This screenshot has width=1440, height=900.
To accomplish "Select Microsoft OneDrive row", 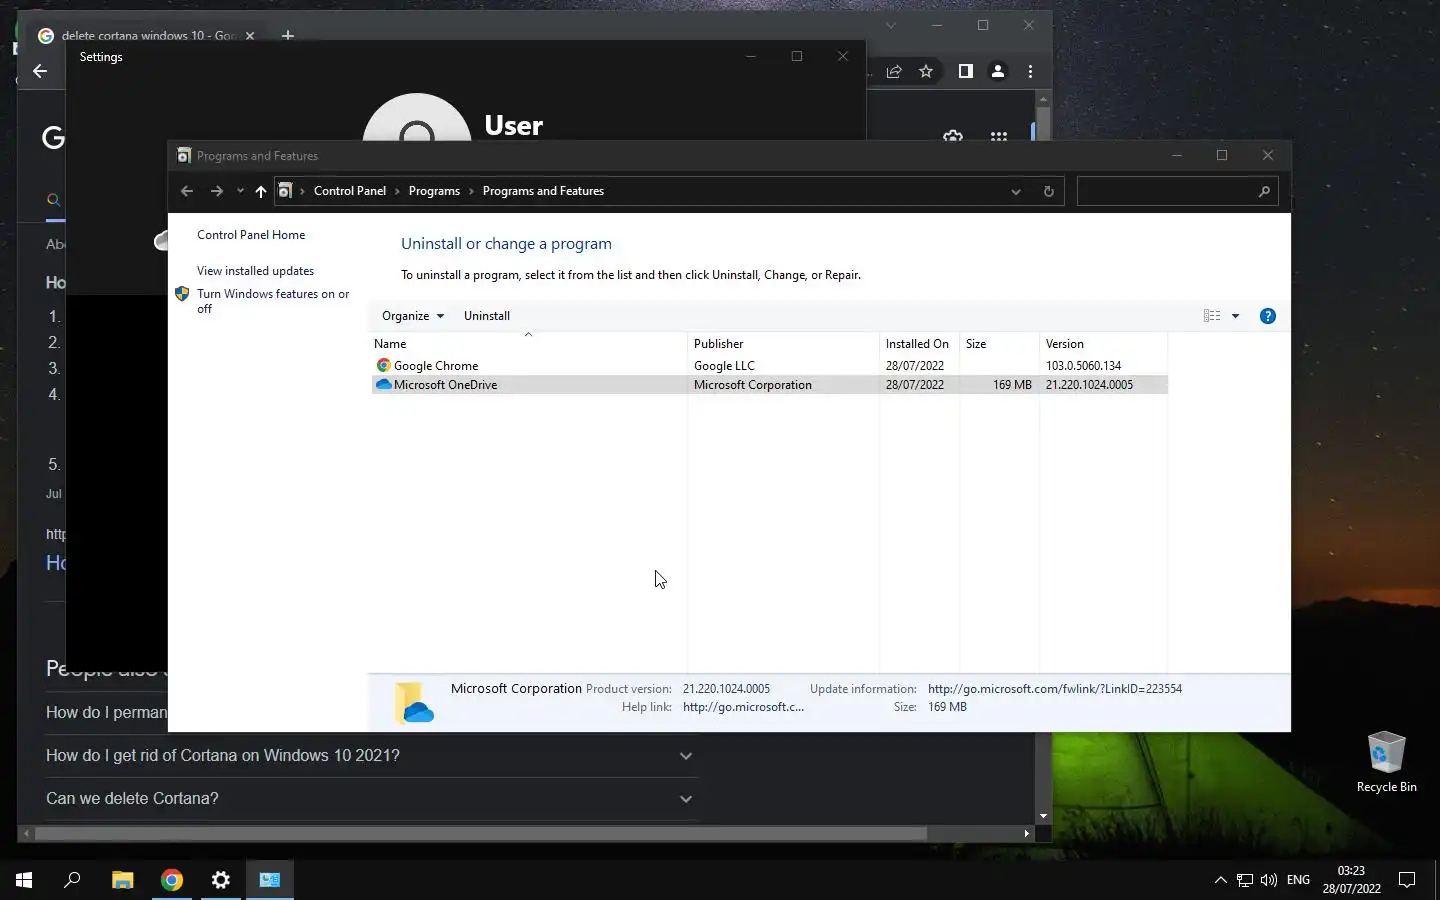I will click(x=769, y=385).
